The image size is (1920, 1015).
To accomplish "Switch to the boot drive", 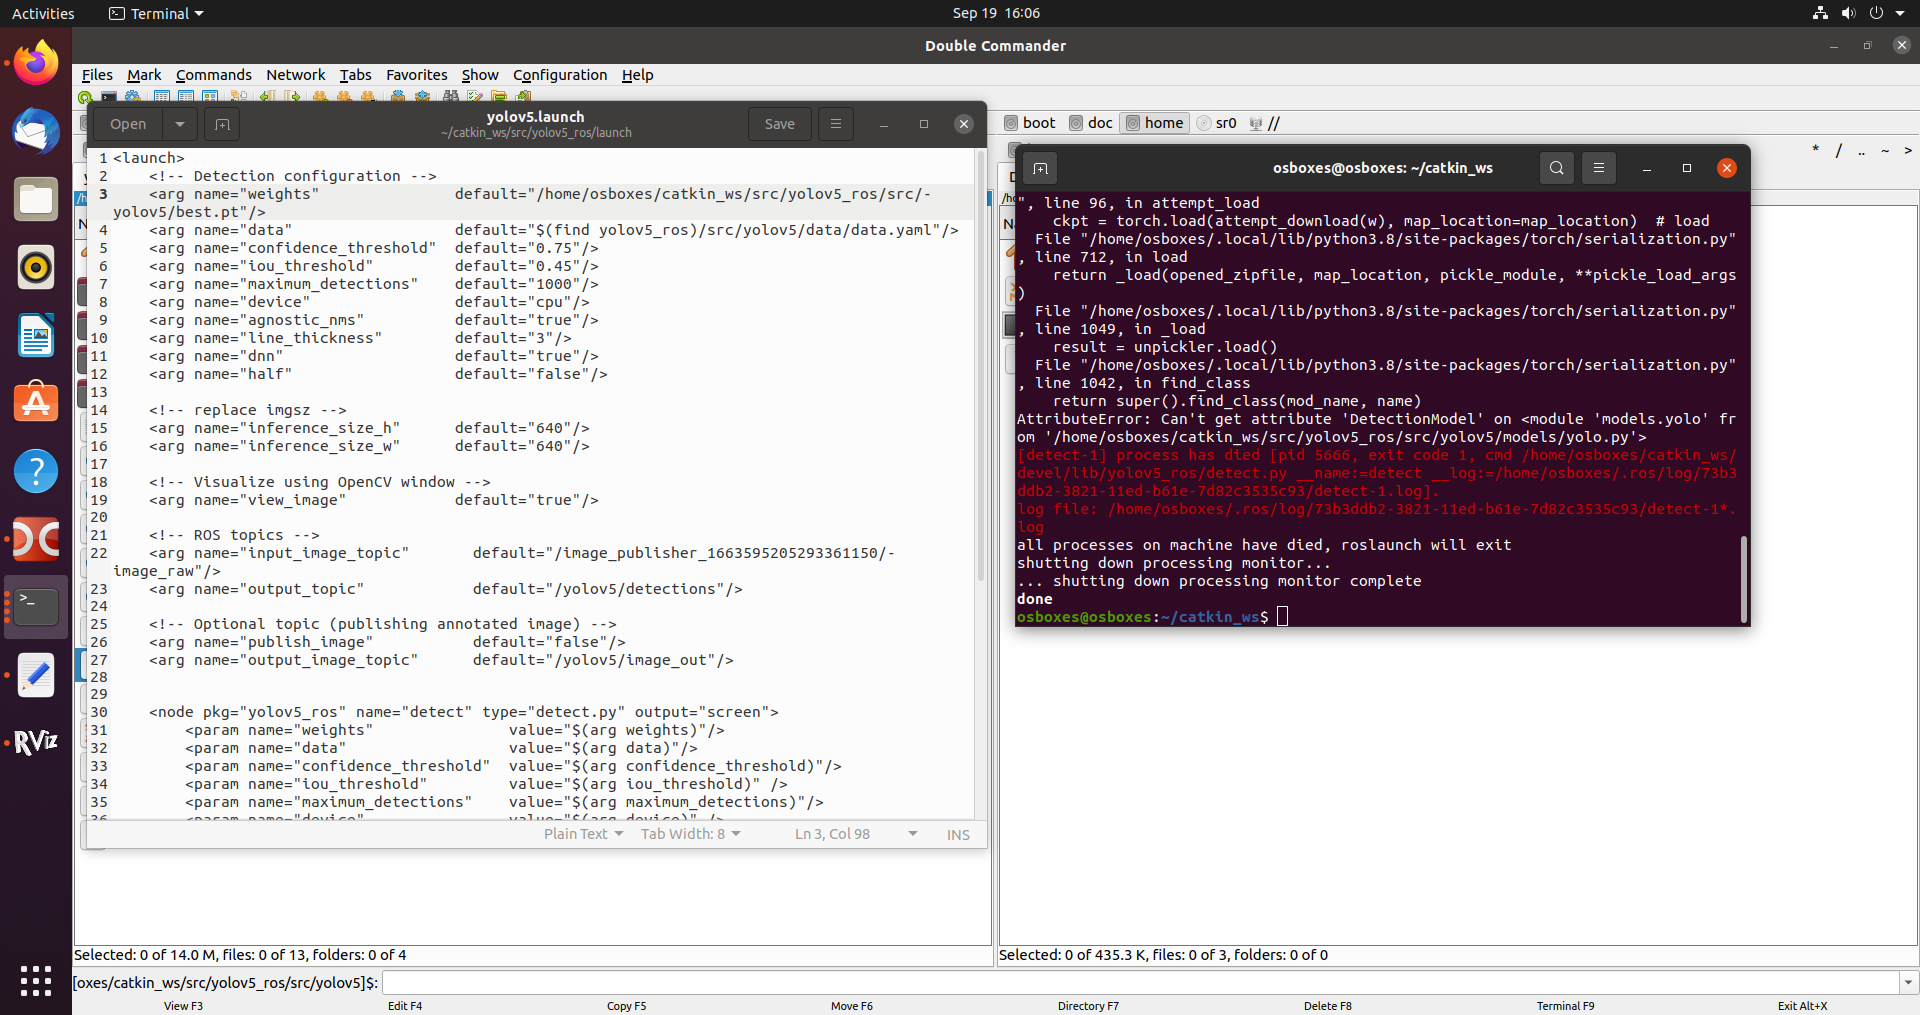I will [1029, 122].
